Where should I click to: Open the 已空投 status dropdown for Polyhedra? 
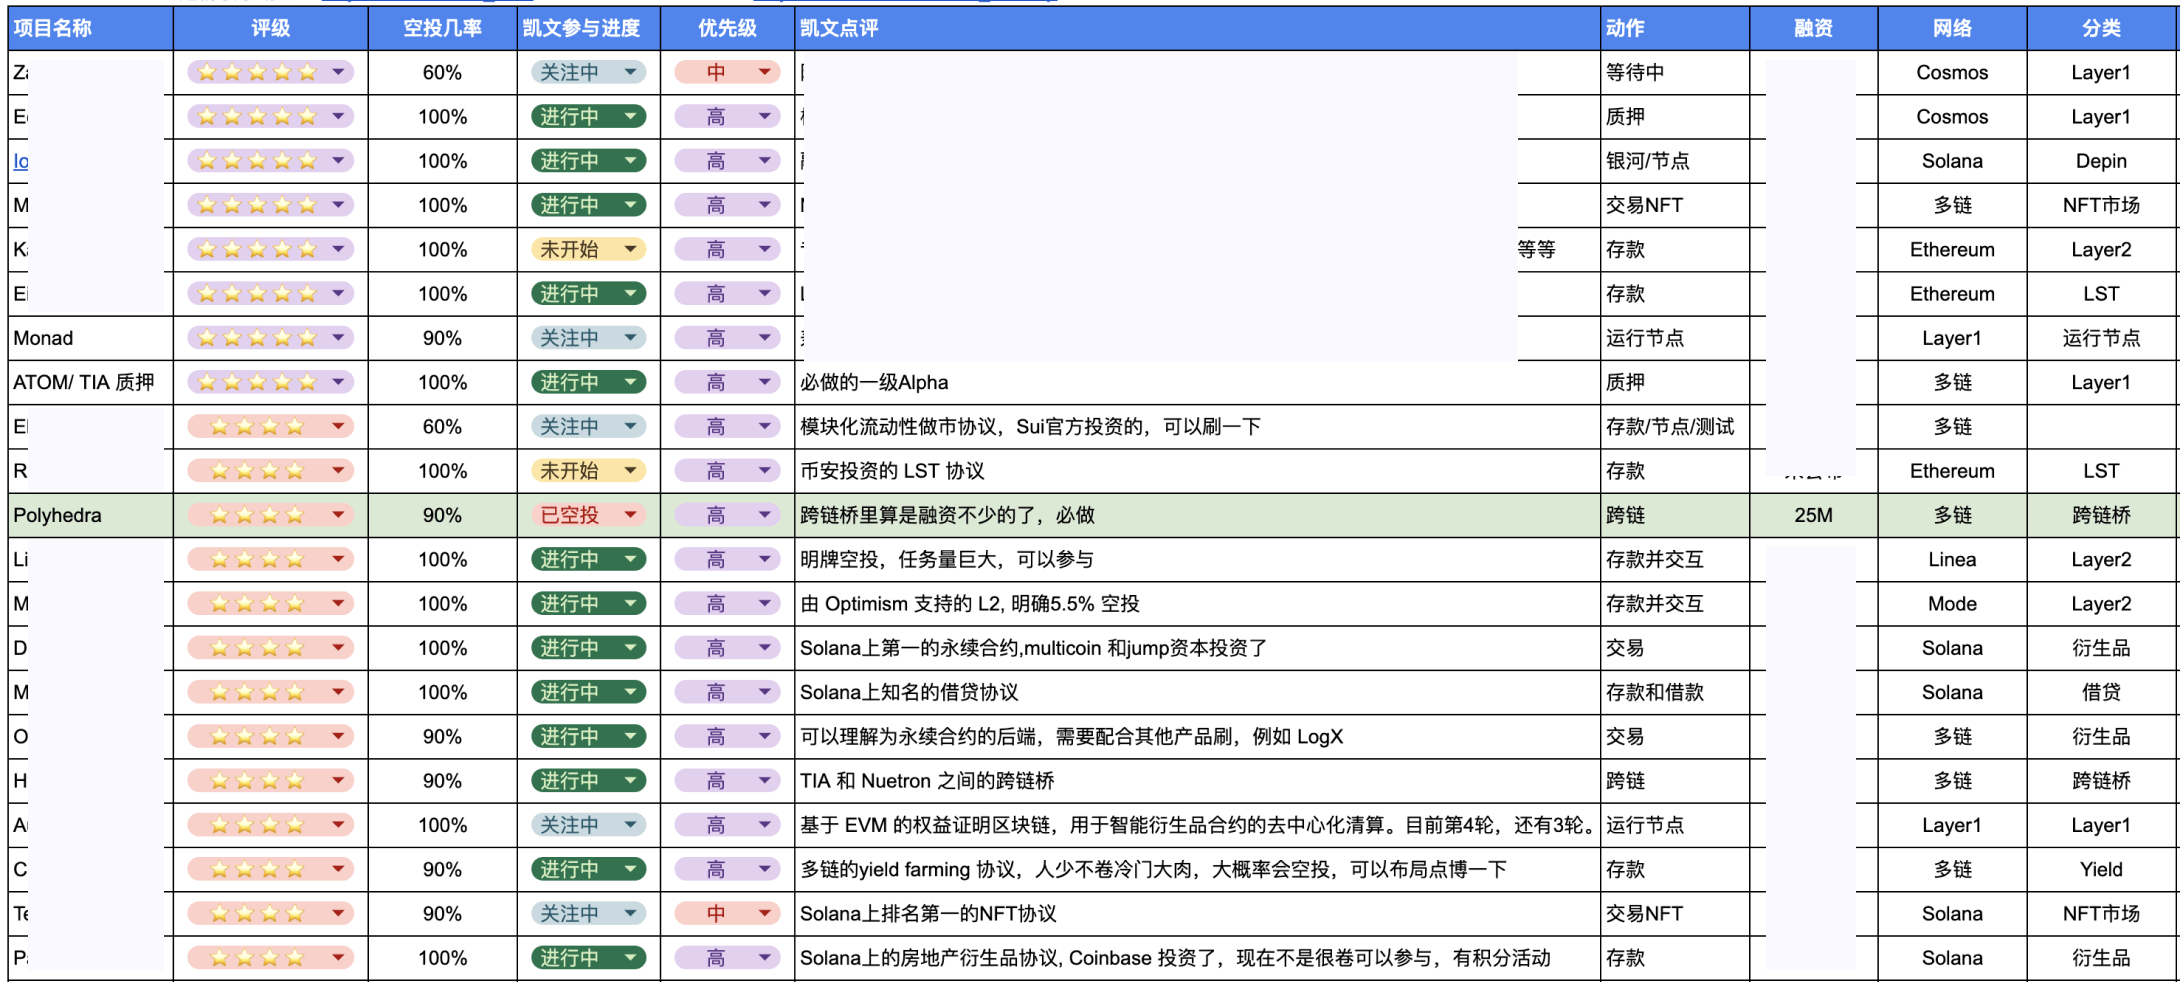tap(589, 515)
